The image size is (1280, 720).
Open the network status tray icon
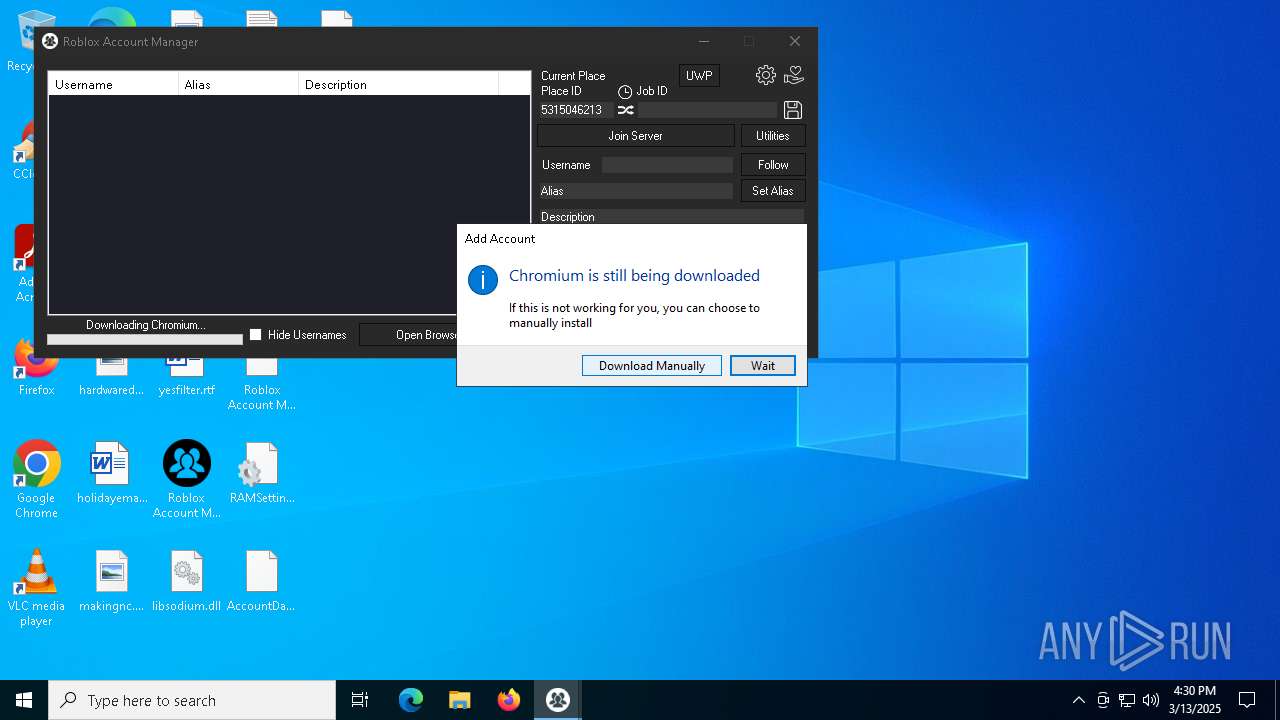tap(1127, 700)
